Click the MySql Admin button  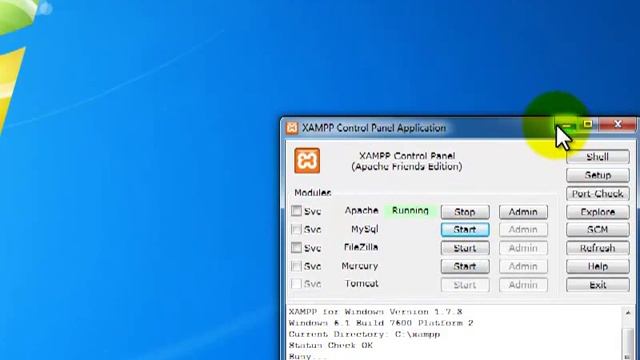[523, 229]
